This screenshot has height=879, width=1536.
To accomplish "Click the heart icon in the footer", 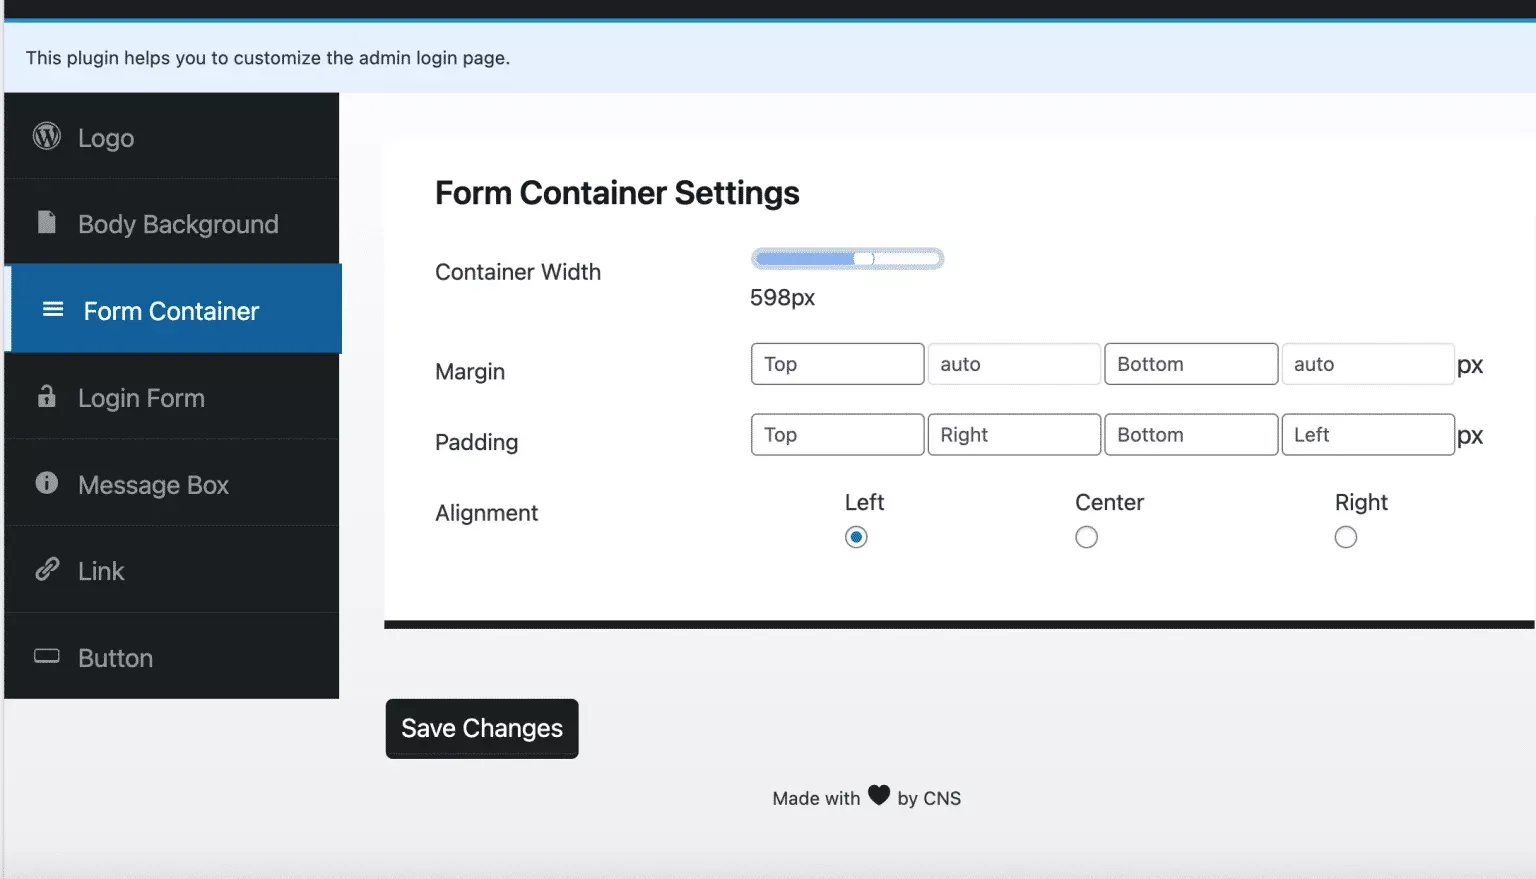I will pyautogui.click(x=878, y=795).
